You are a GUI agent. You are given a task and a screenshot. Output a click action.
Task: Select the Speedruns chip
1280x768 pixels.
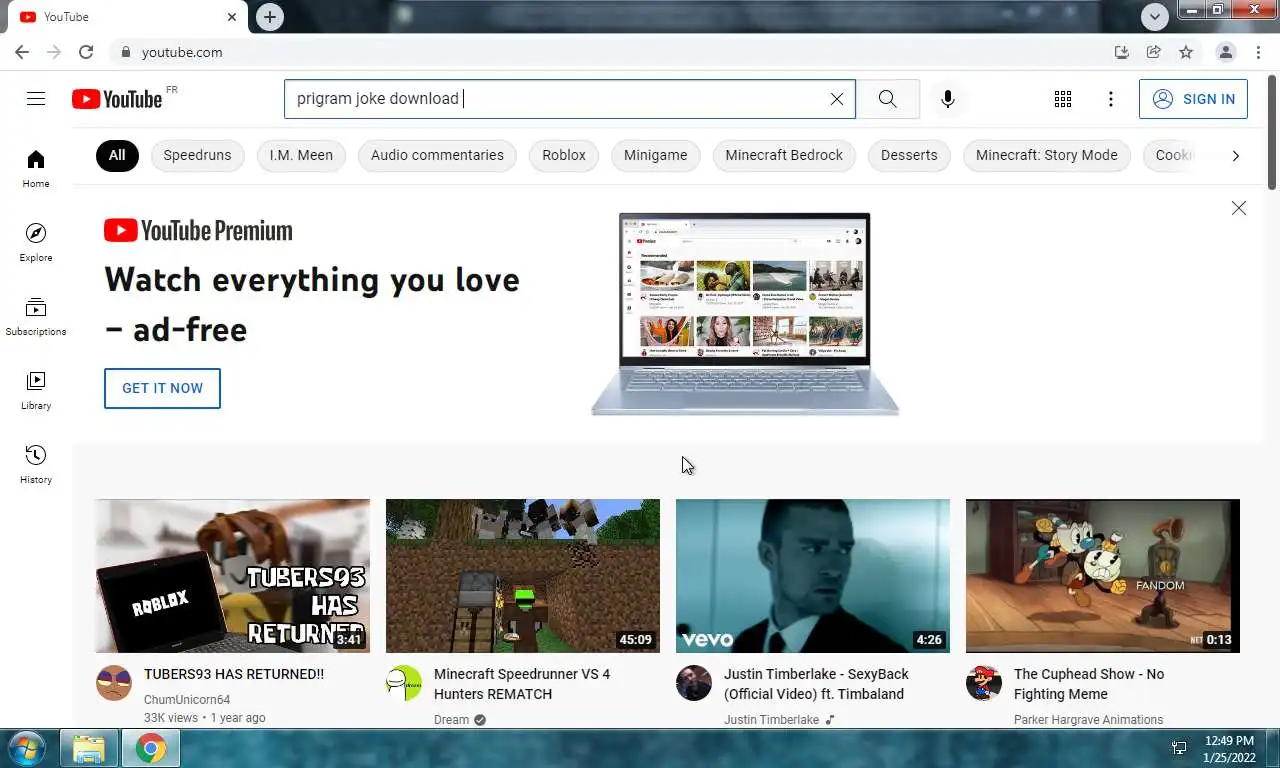pos(197,155)
